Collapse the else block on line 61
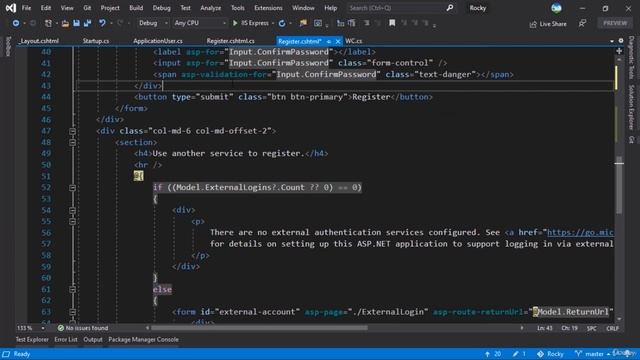 click(x=72, y=289)
